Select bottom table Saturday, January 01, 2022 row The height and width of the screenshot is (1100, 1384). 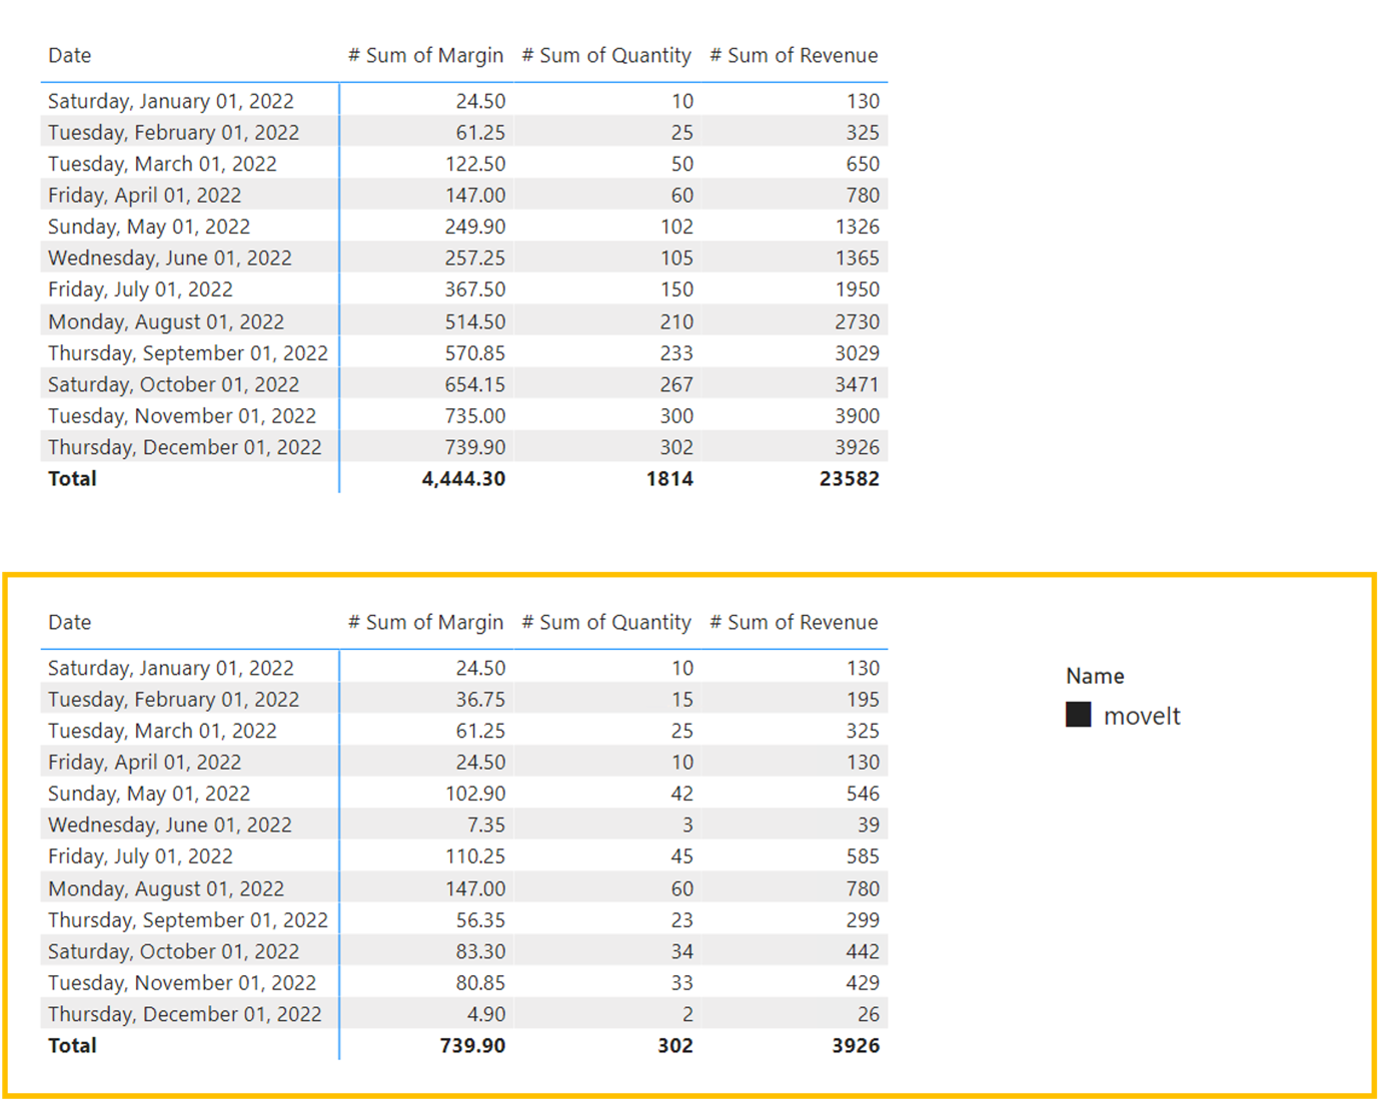point(464,668)
